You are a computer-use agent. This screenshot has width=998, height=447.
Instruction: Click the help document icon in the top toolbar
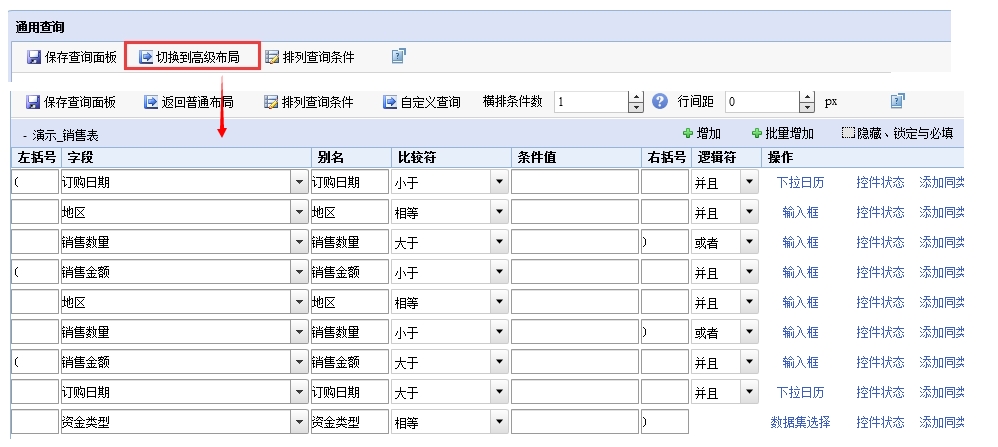click(398, 56)
